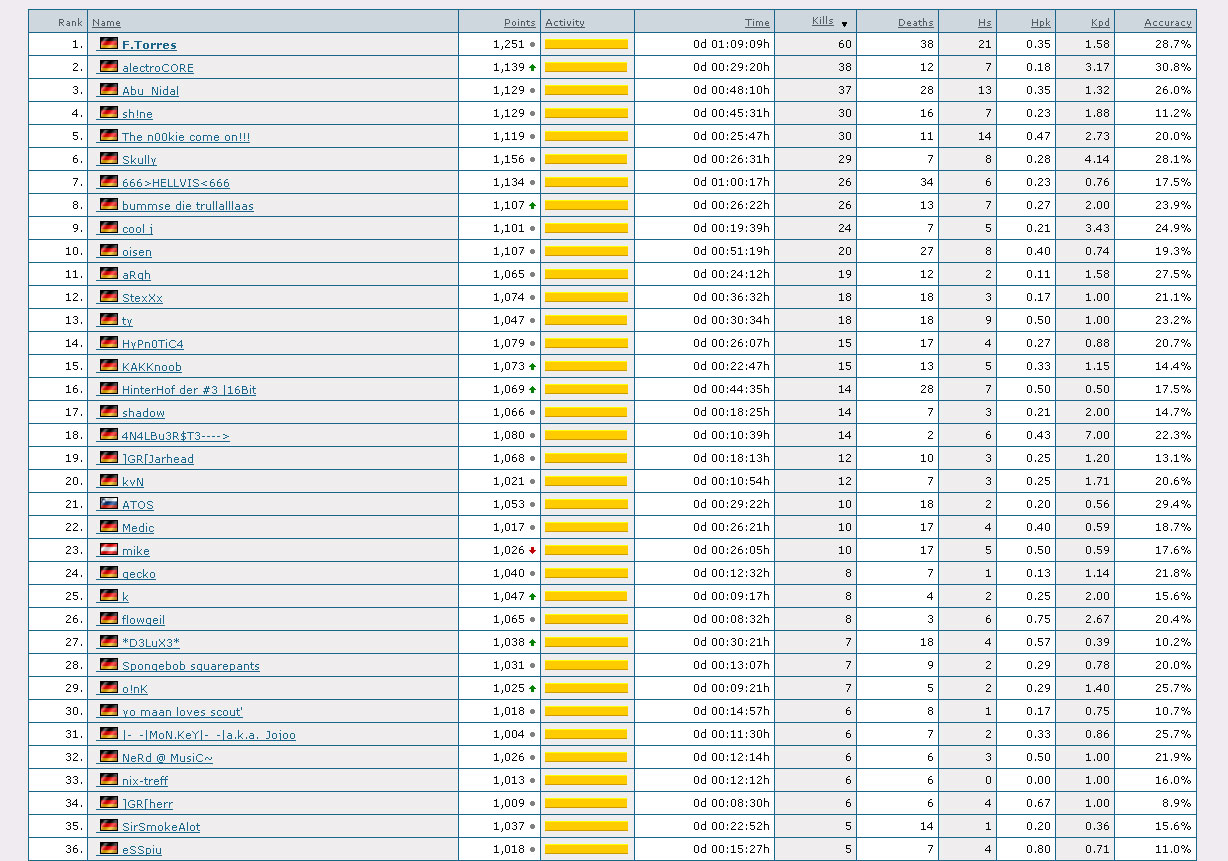Click the flag icon beside eSSpiu
Viewport: 1228px width, 861px height.
point(108,849)
